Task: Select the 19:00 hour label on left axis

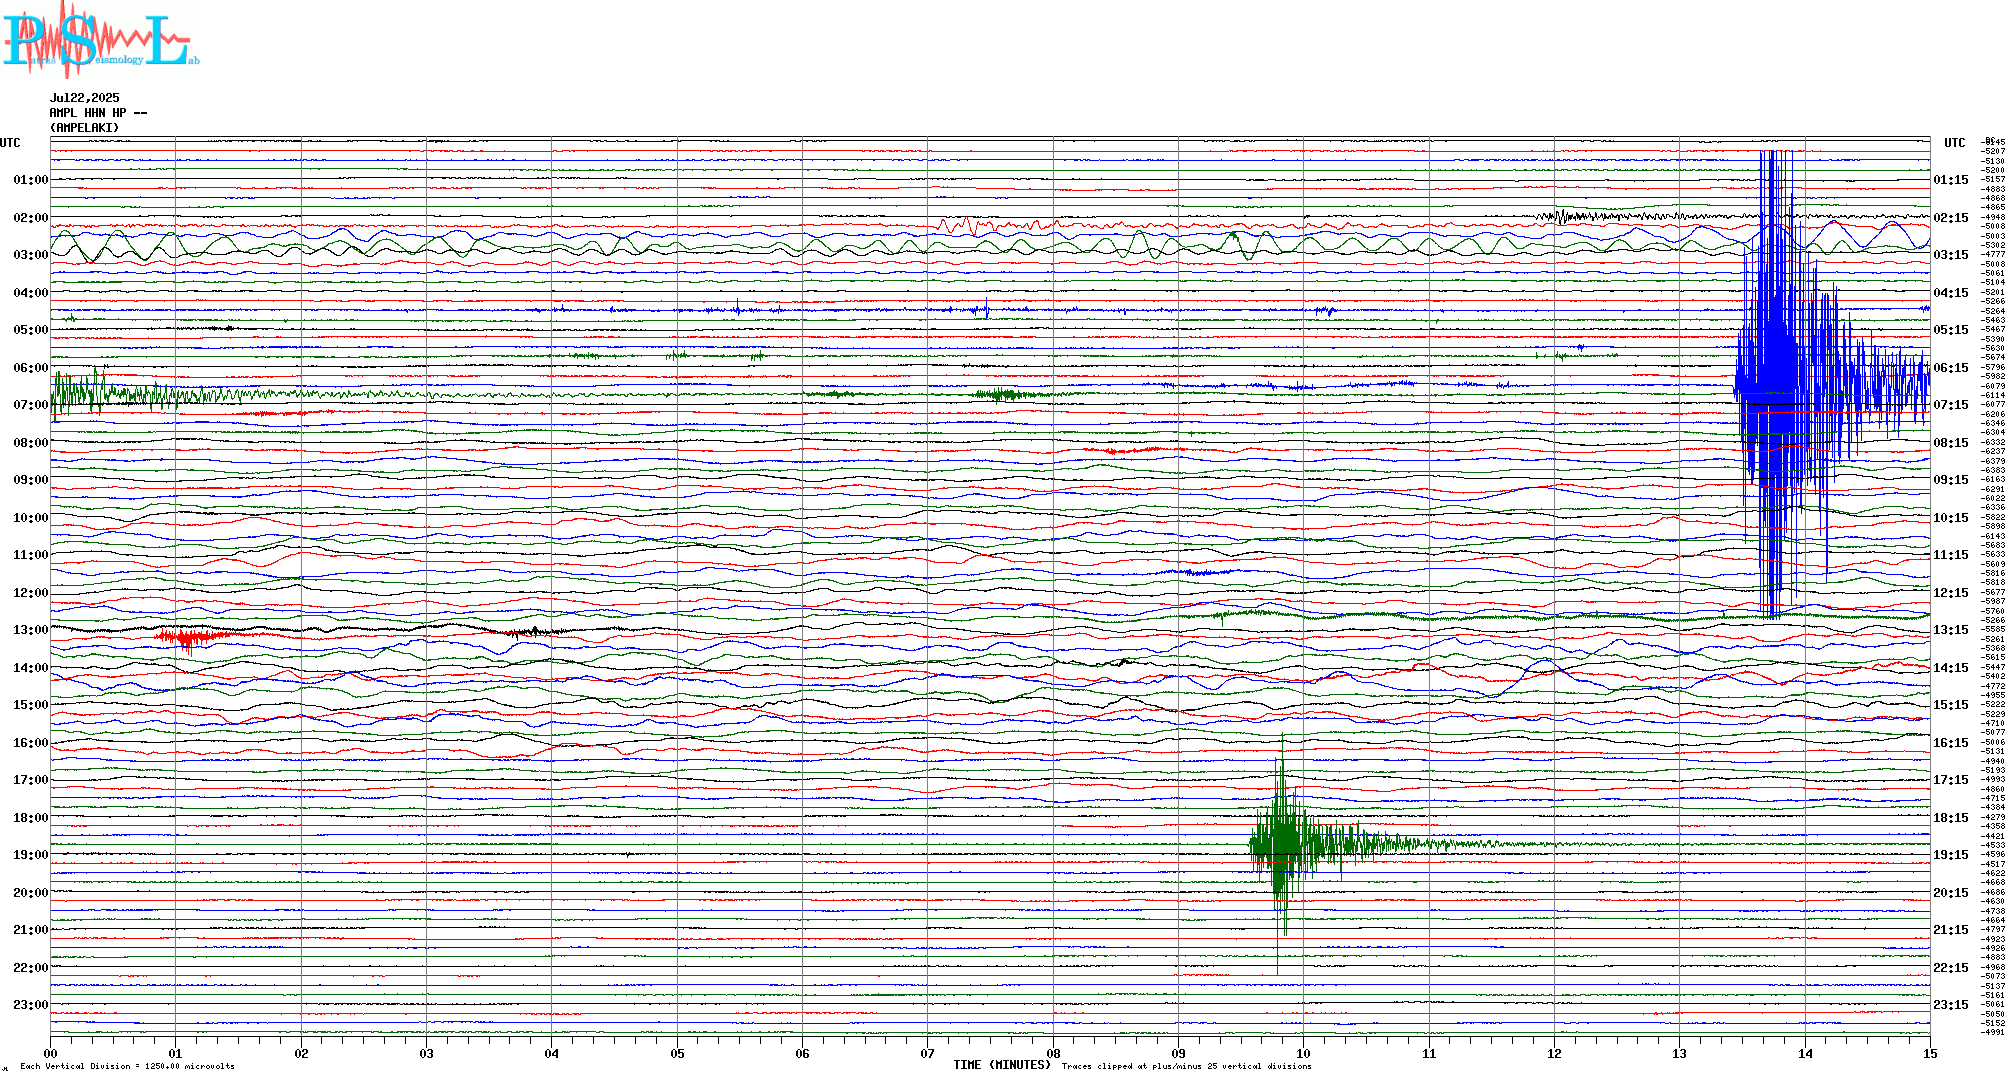Action: (31, 855)
